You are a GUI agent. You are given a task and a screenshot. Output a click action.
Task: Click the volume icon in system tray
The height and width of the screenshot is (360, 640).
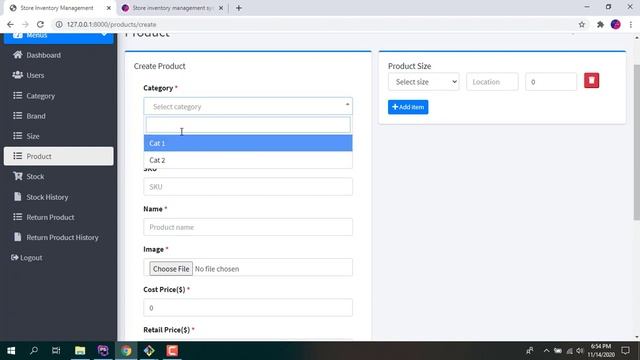(580, 351)
